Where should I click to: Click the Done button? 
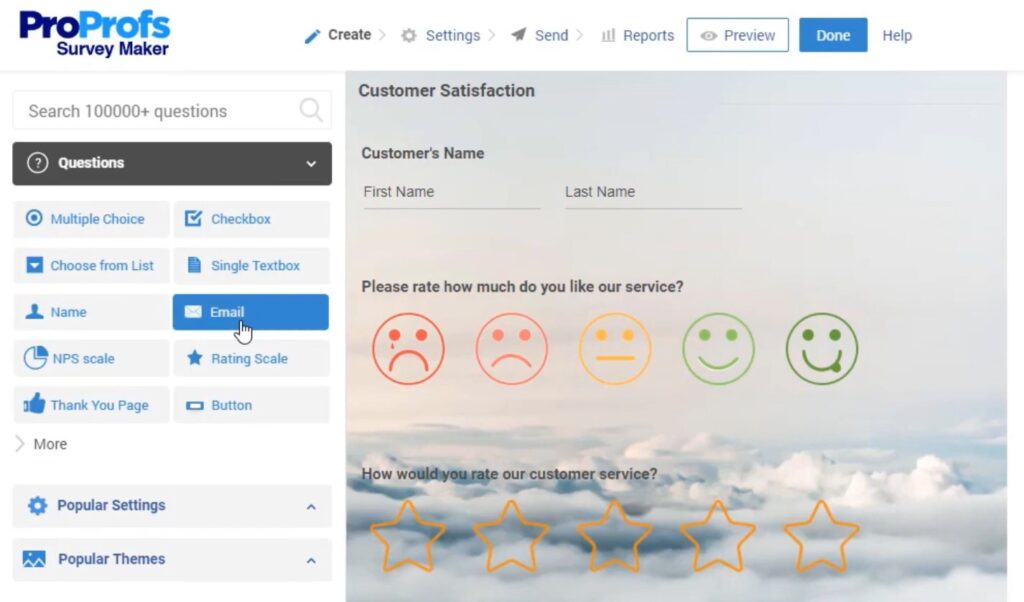[833, 35]
